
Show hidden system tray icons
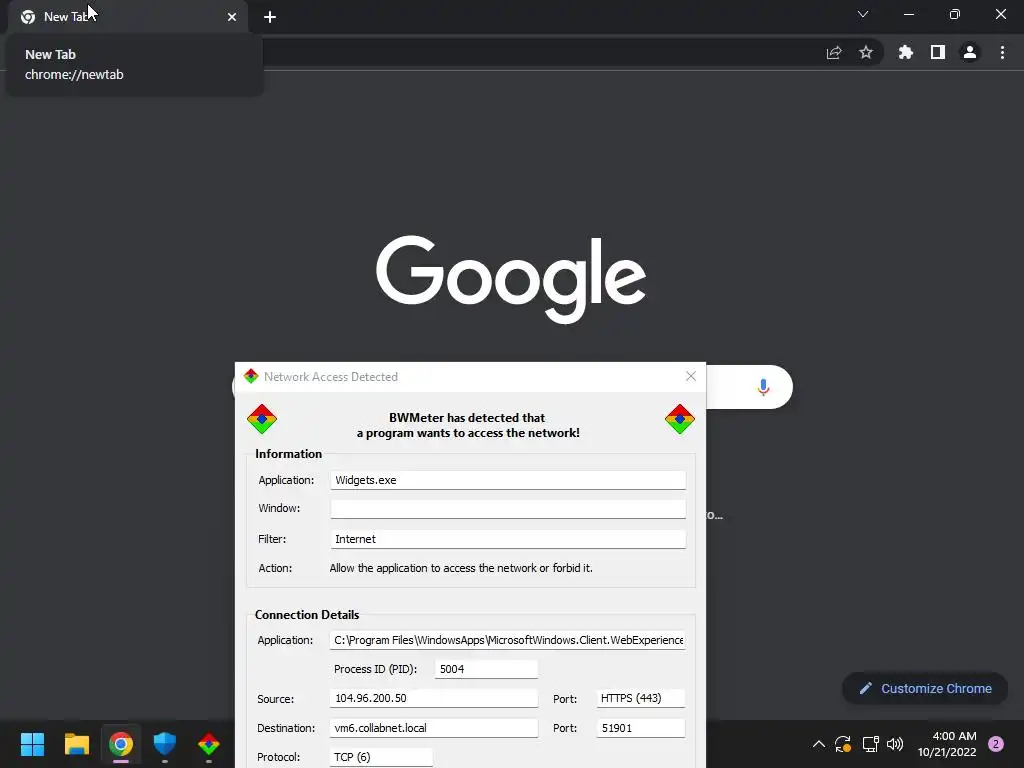(x=818, y=744)
